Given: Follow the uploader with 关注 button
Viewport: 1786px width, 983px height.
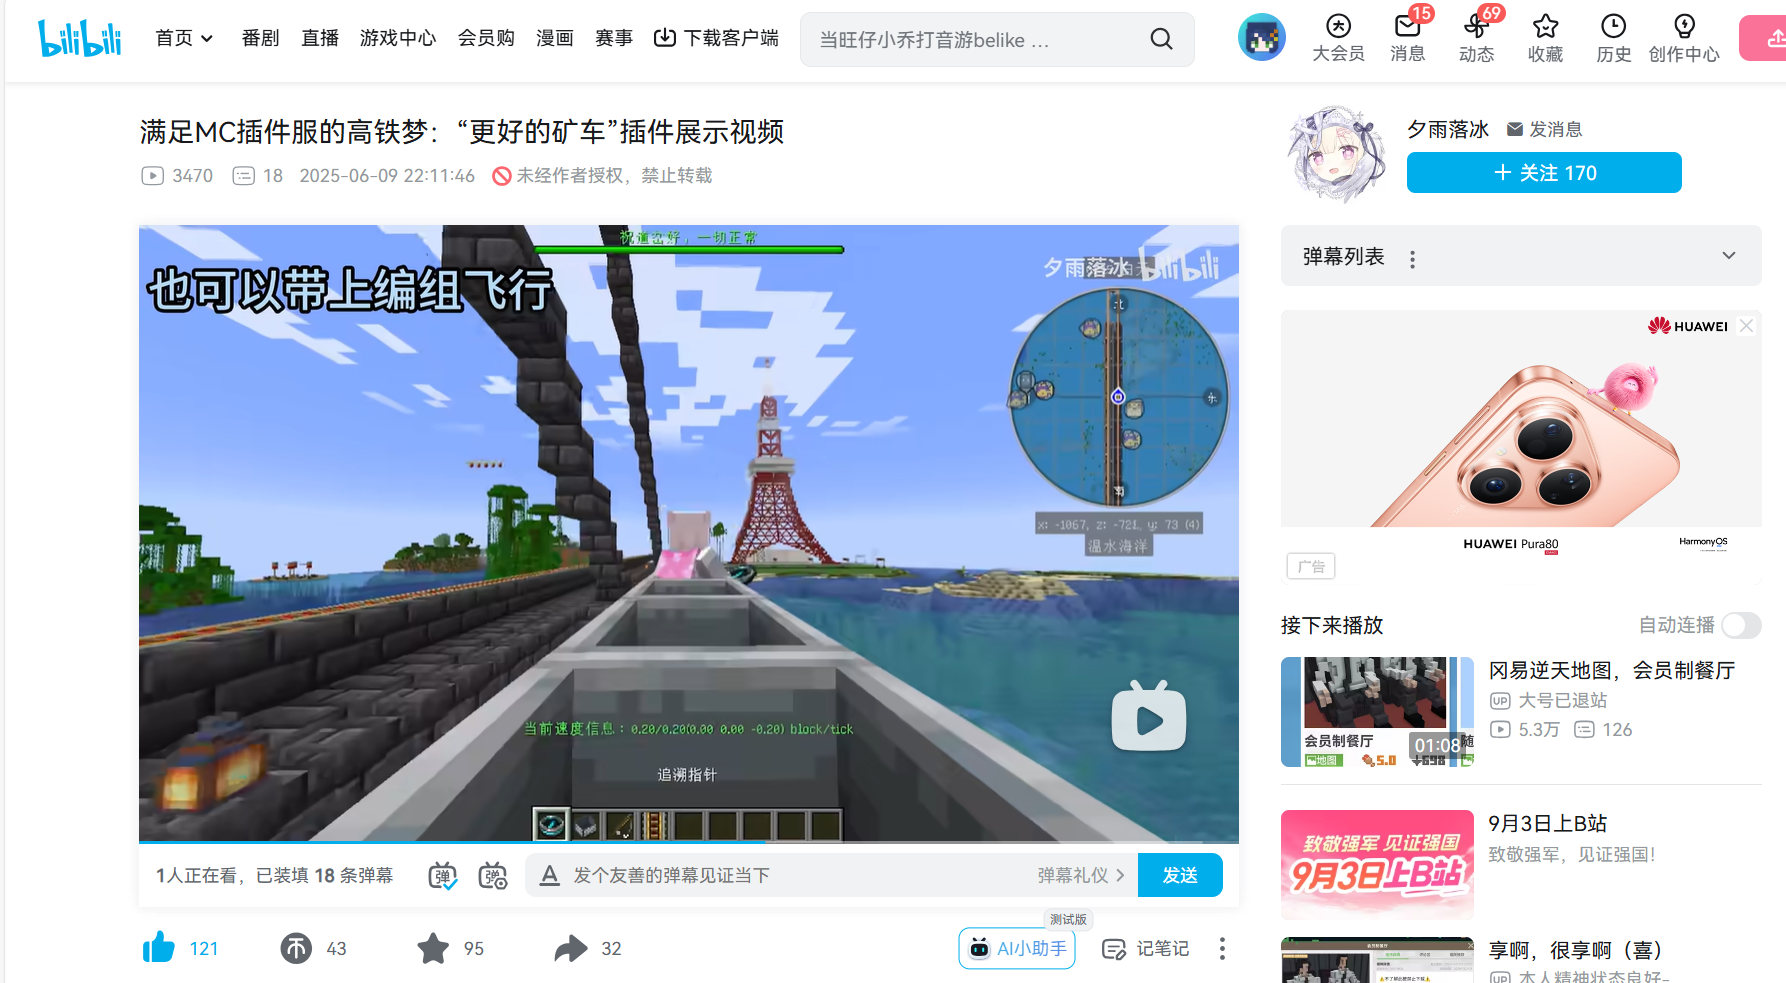Looking at the screenshot, I should (1543, 173).
